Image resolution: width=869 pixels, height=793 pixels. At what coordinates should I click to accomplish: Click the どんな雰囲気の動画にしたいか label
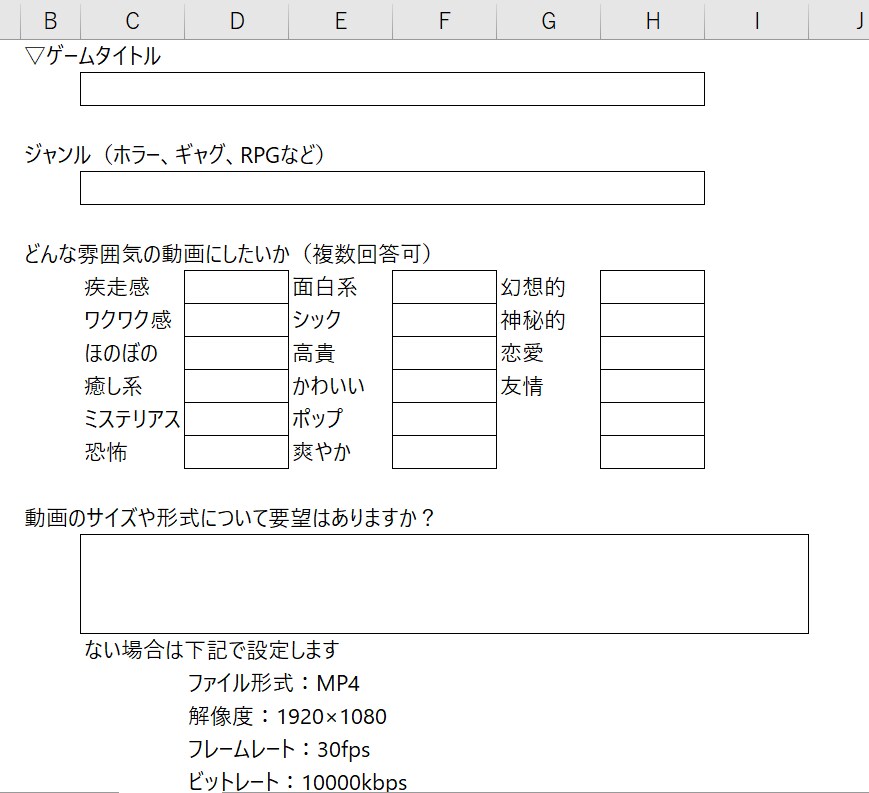click(228, 254)
